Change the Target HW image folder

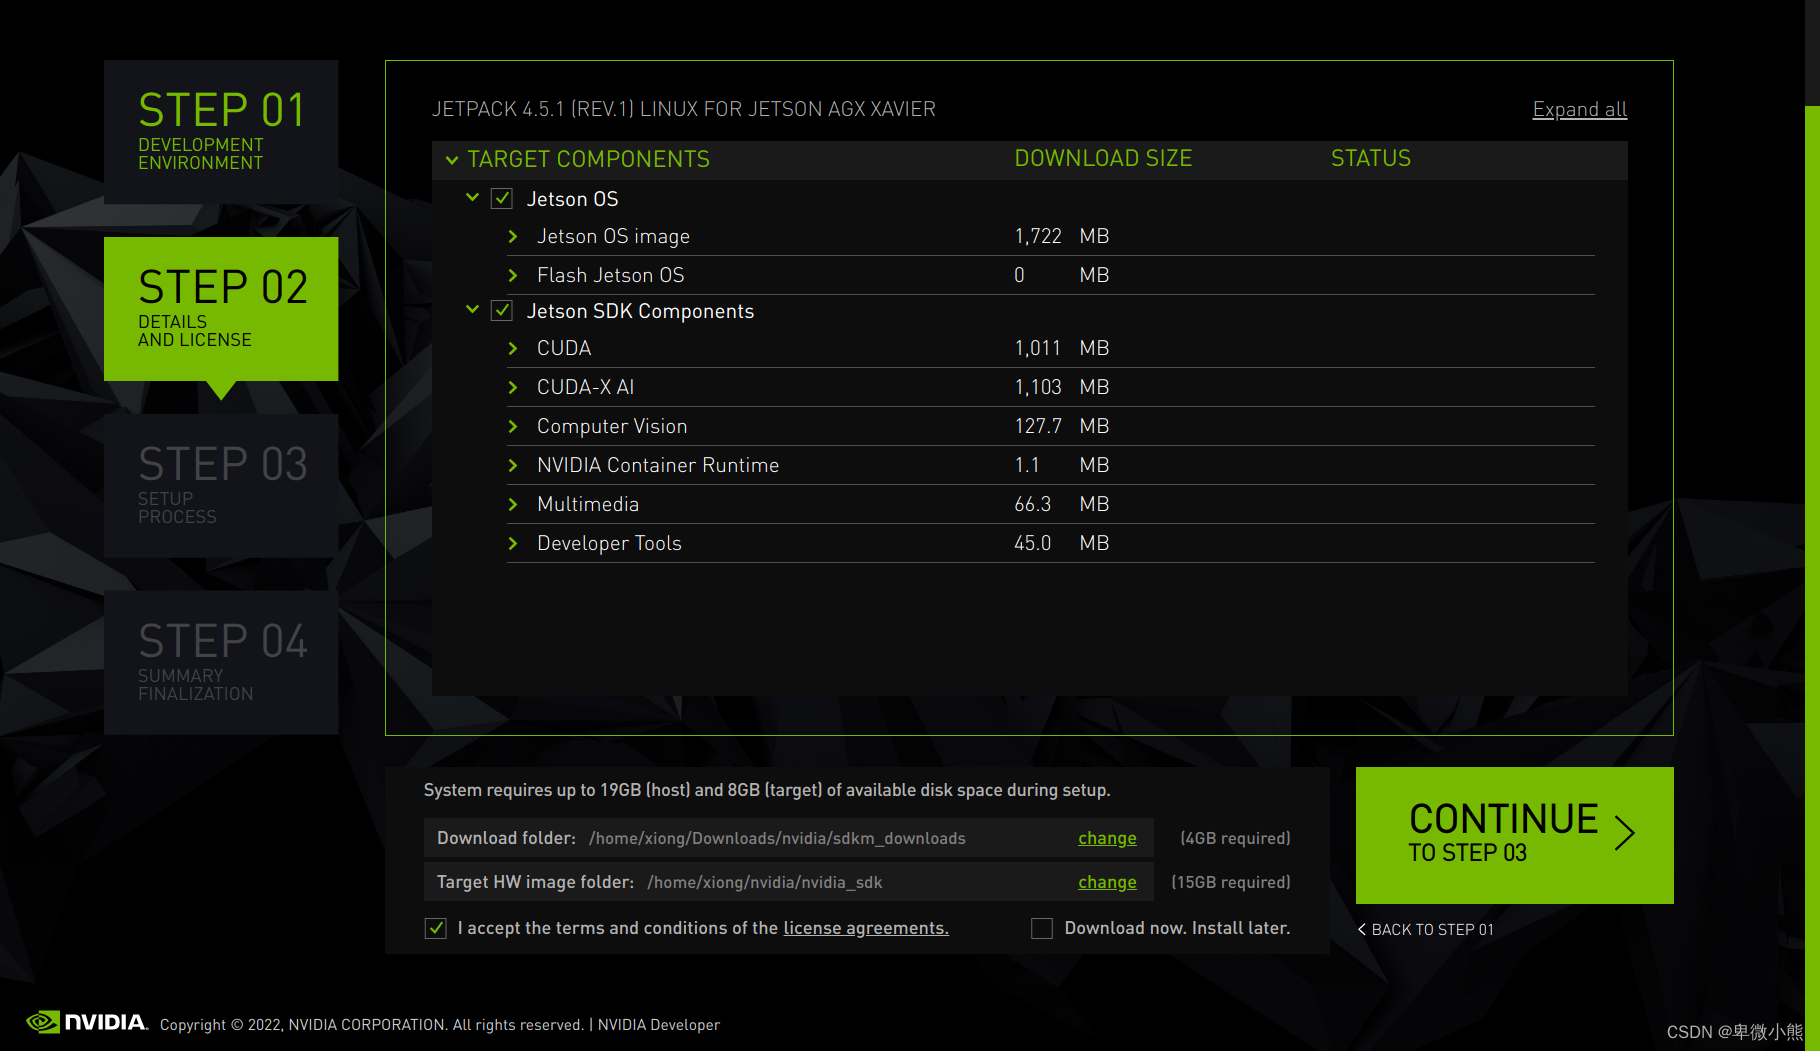1107,882
